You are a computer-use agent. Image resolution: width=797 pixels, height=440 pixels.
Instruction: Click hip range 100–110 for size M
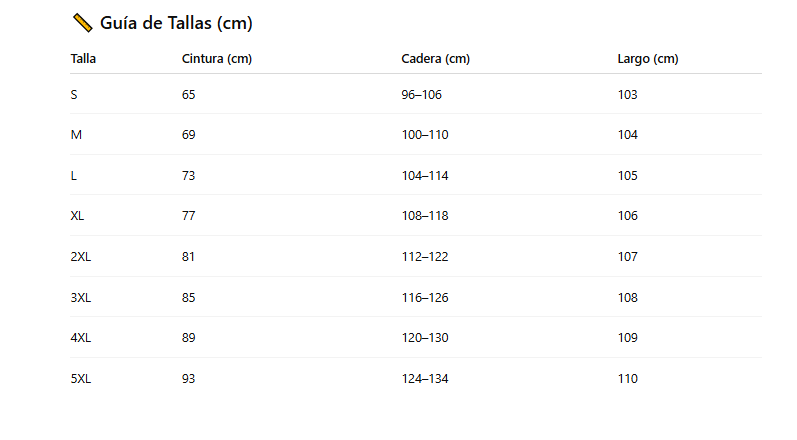(x=425, y=135)
